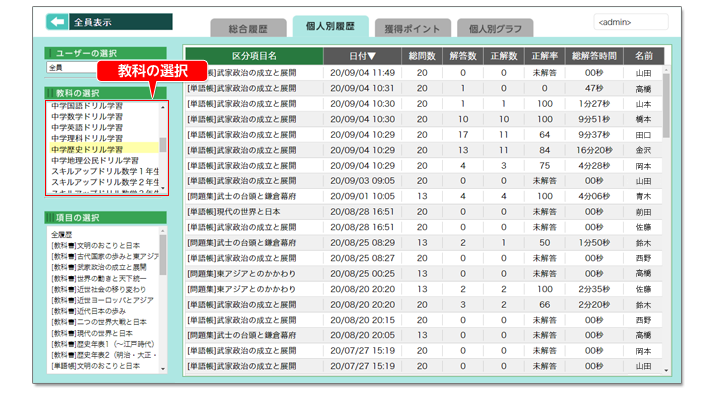Image resolution: width=715 pixels, height=394 pixels.
Task: Click the 日付 sort arrow header
Action: pos(363,56)
